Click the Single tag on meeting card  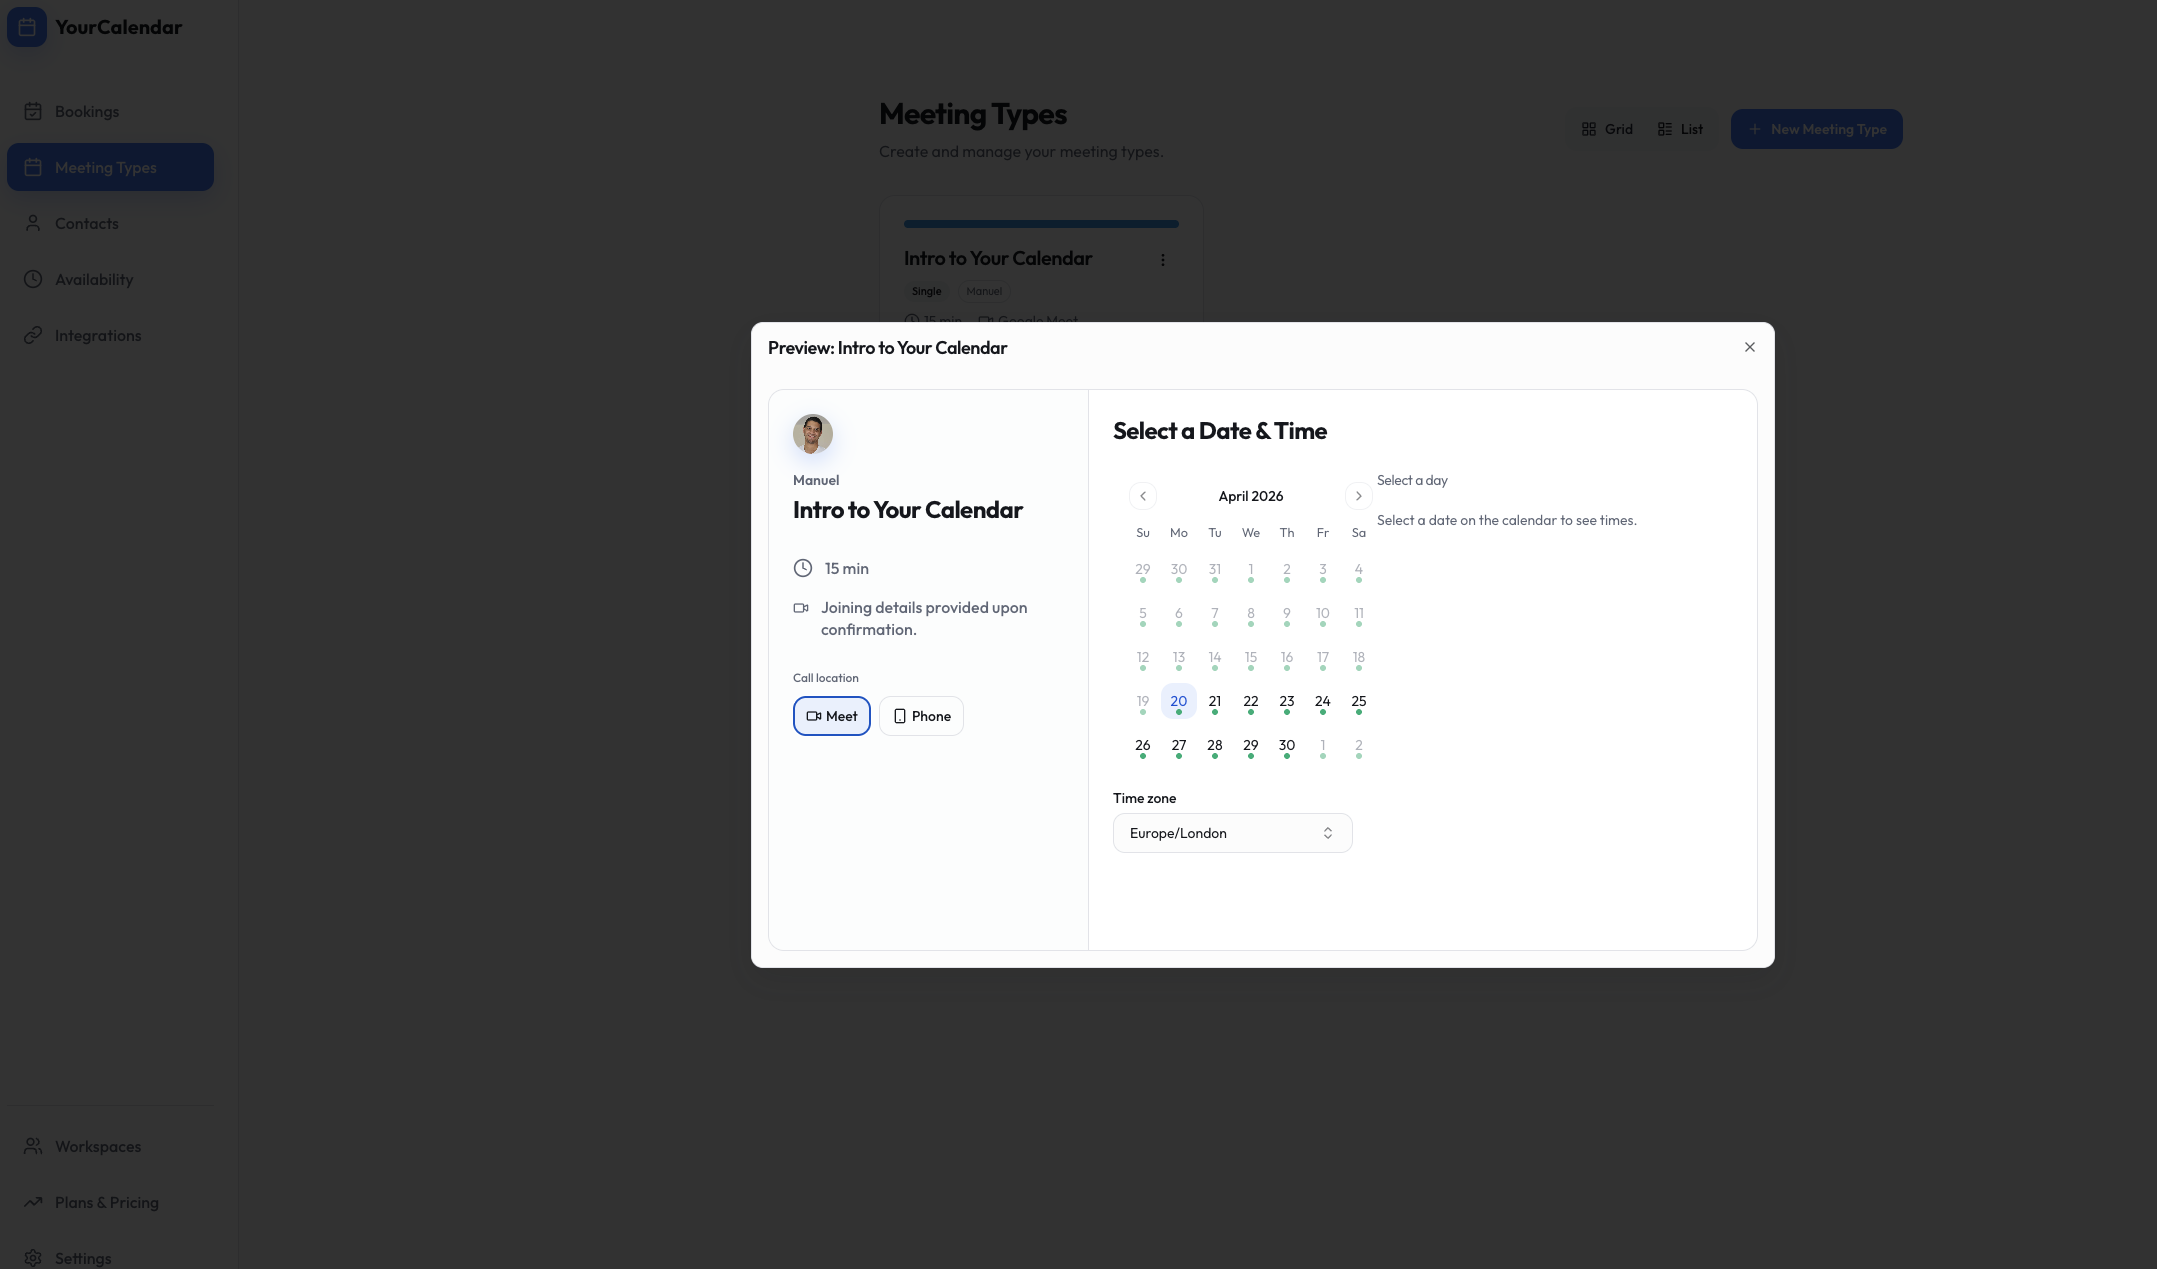(x=926, y=291)
